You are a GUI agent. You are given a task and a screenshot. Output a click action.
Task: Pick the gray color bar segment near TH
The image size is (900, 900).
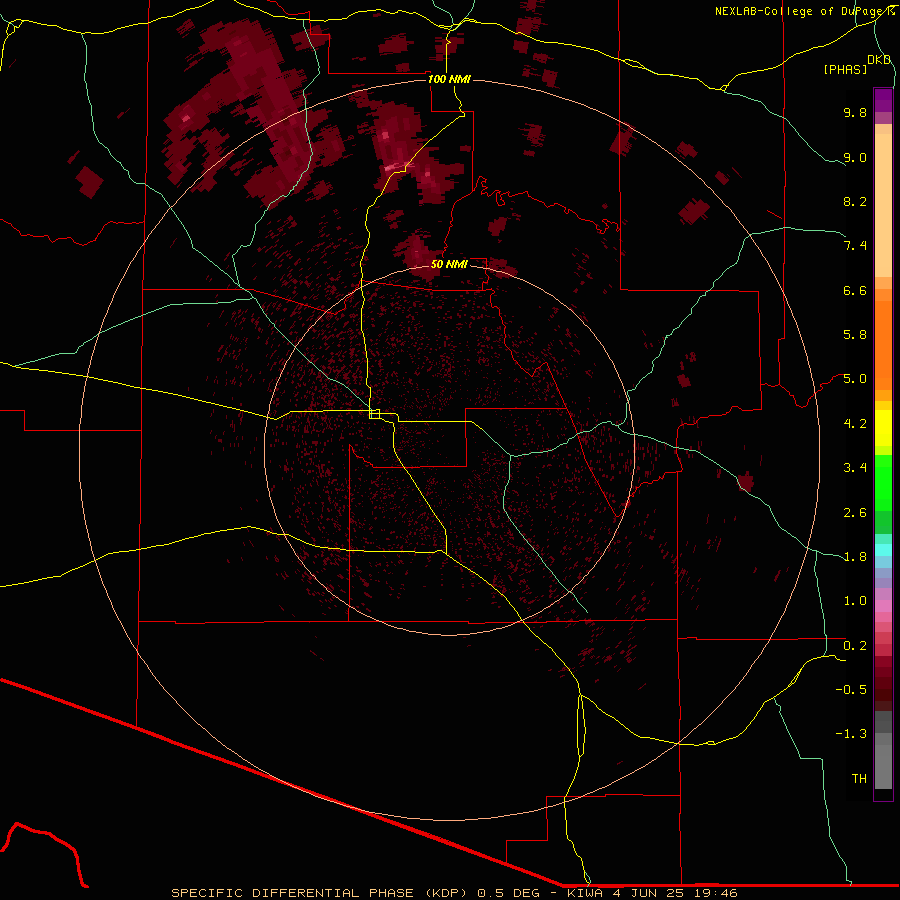coord(883,766)
